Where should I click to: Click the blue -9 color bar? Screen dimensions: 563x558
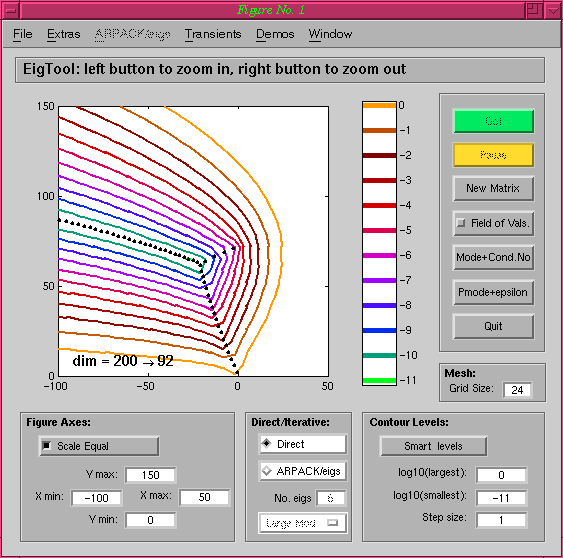[x=380, y=330]
